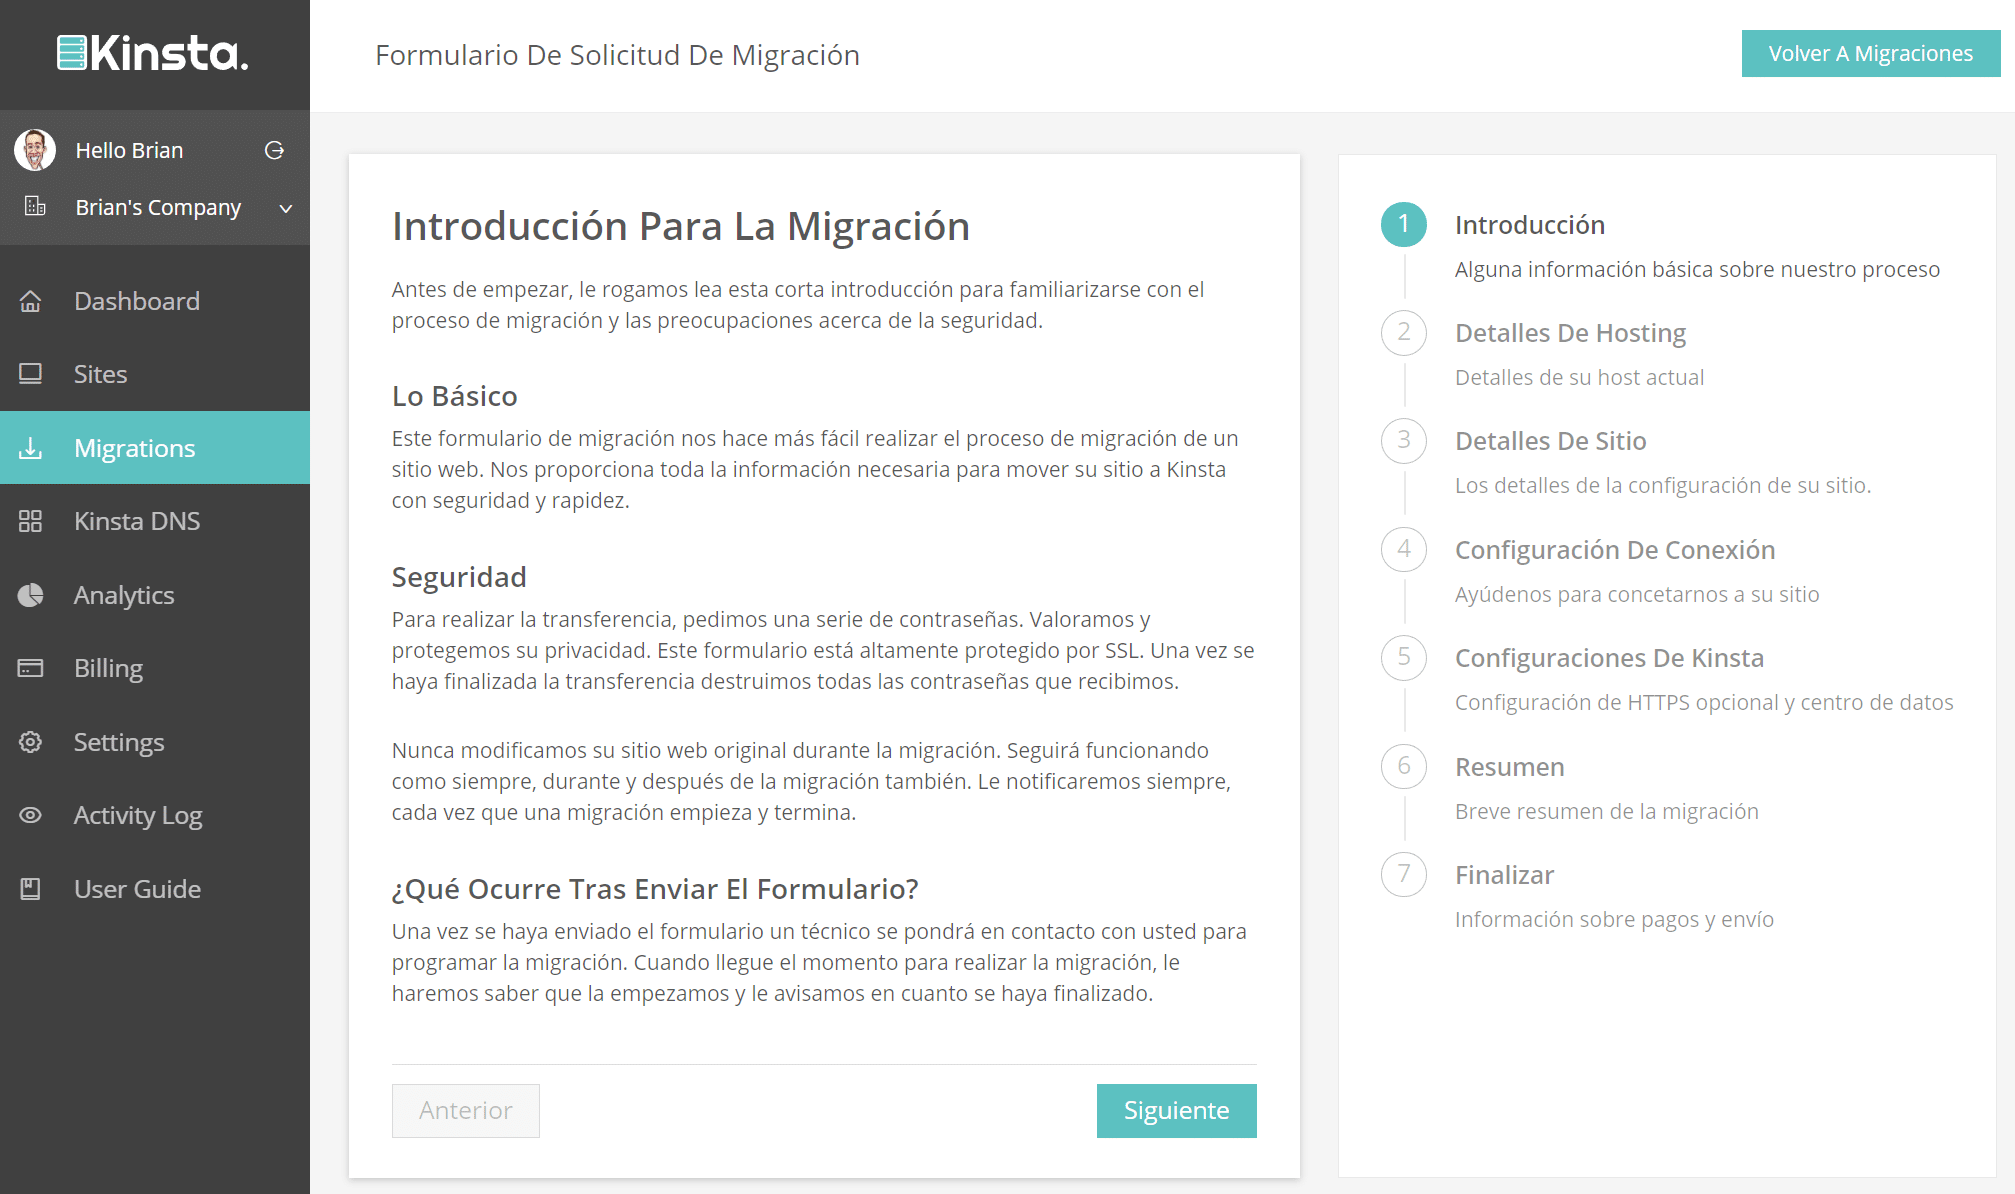Open Activity Log using the eye icon
2015x1194 pixels.
tap(31, 815)
